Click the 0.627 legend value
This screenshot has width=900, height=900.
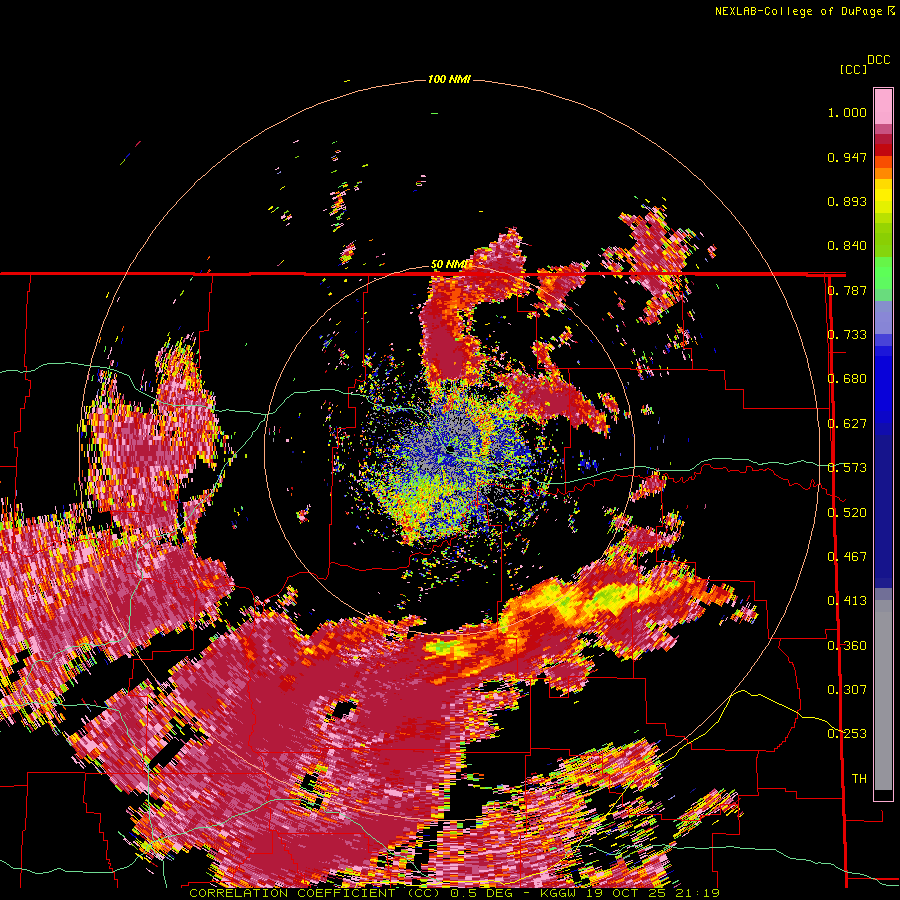coord(847,424)
